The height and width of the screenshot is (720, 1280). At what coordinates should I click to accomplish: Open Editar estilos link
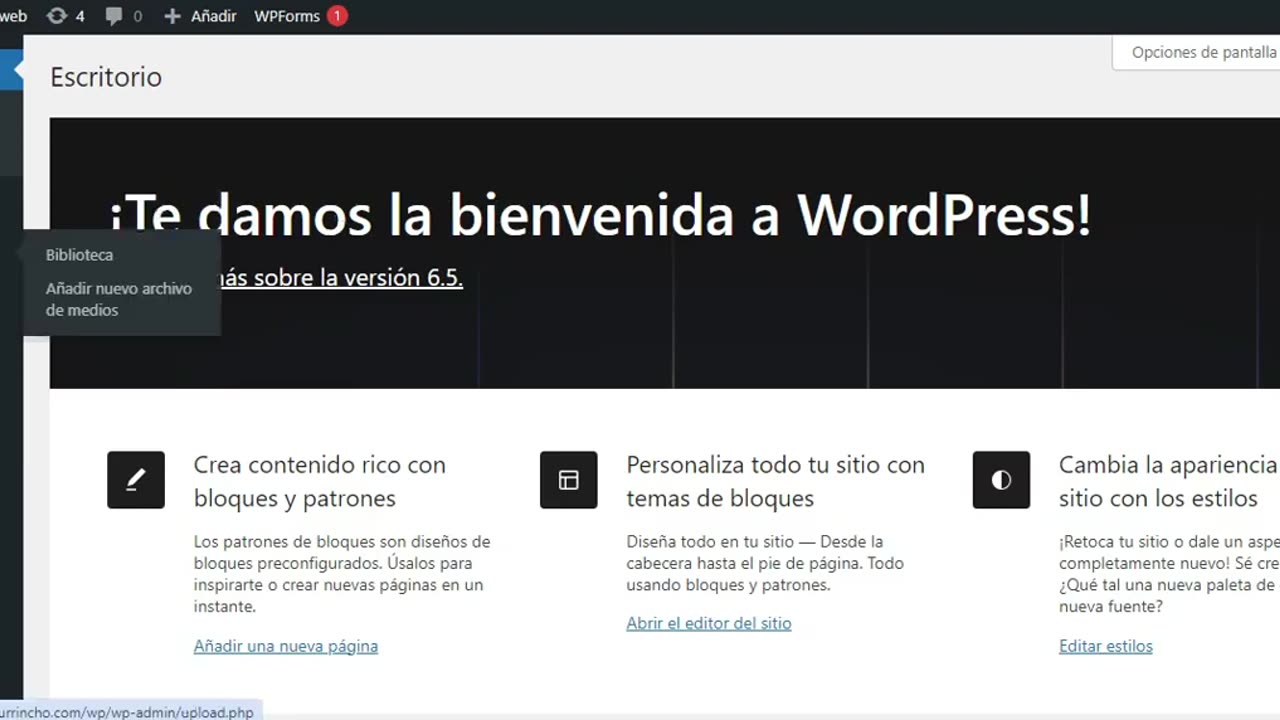pos(1106,646)
